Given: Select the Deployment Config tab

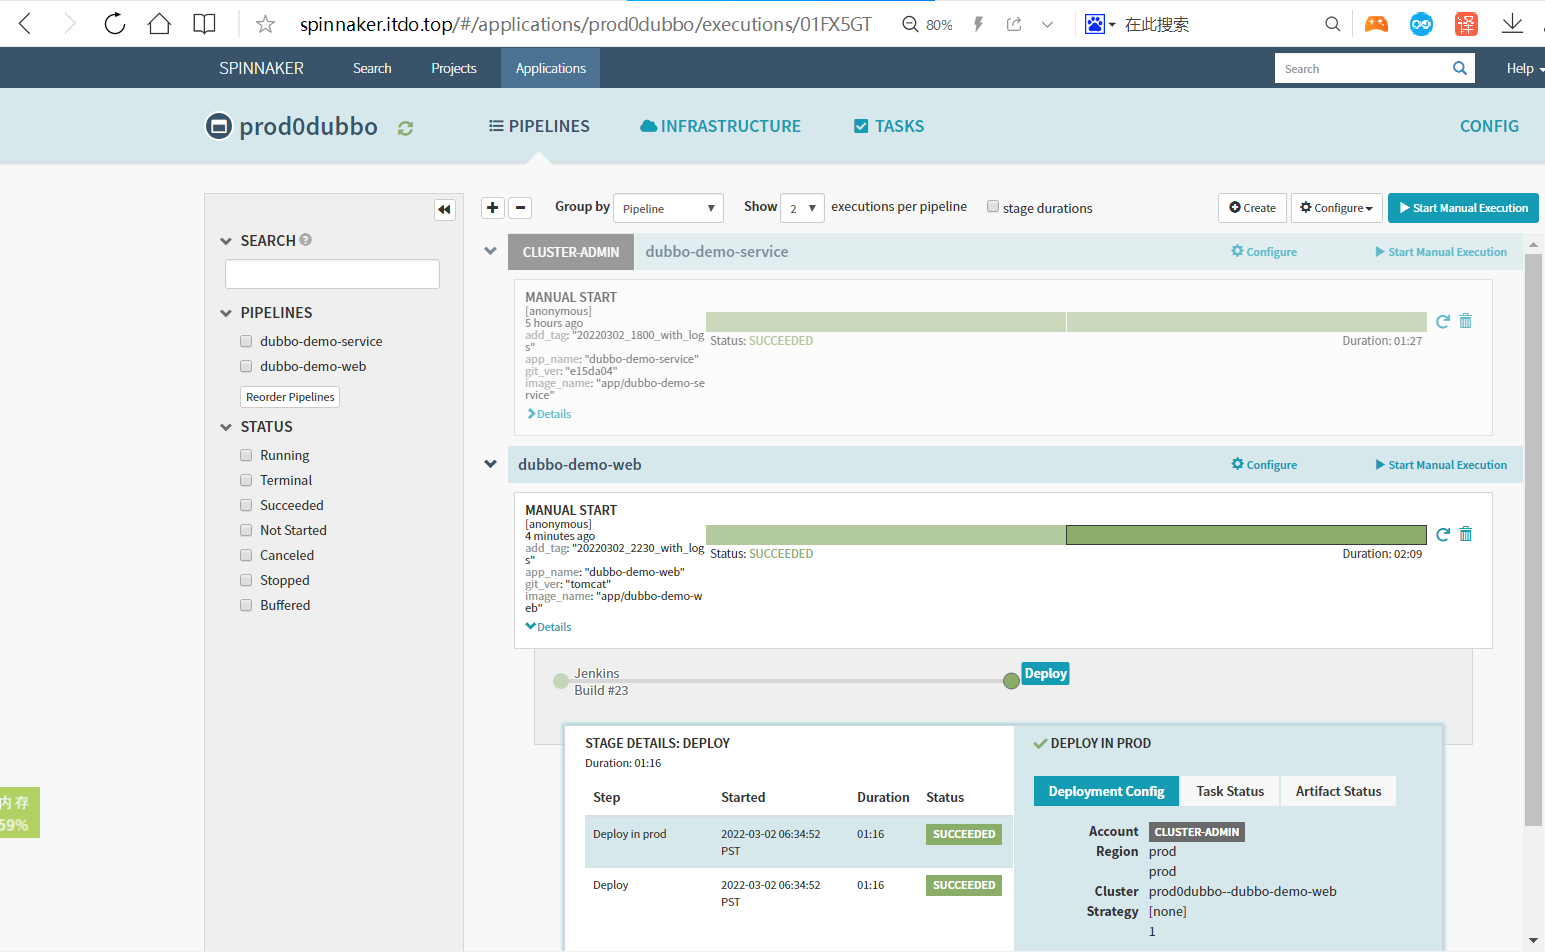Looking at the screenshot, I should 1106,791.
